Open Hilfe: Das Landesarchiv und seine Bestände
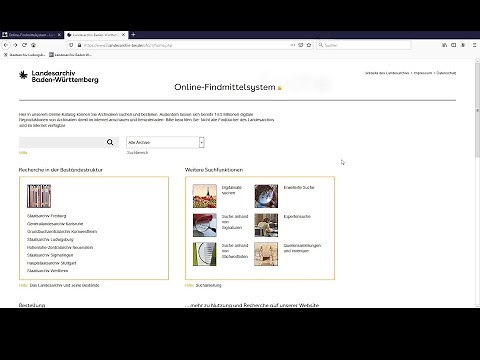 (x=59, y=285)
